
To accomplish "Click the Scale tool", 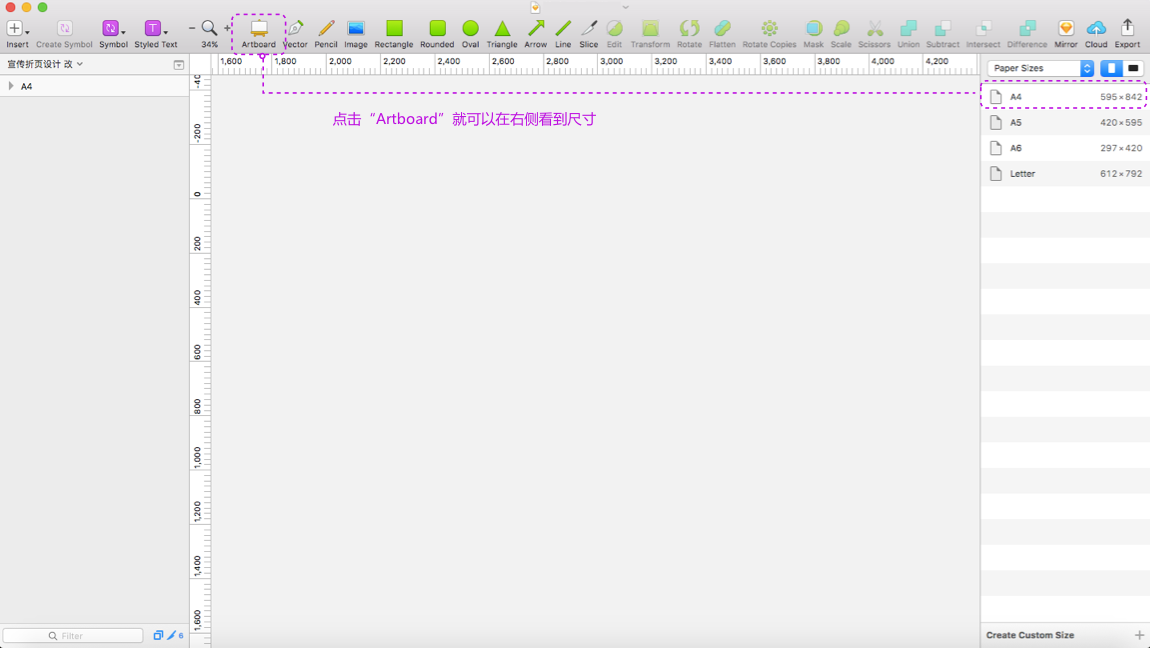I will [x=841, y=33].
